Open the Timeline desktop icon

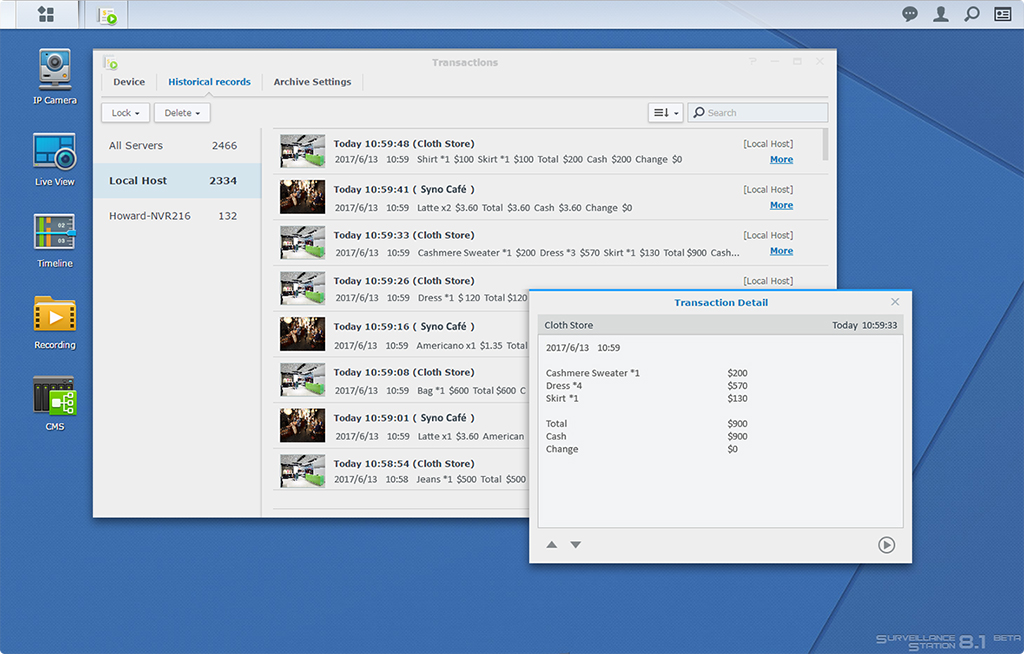point(54,236)
